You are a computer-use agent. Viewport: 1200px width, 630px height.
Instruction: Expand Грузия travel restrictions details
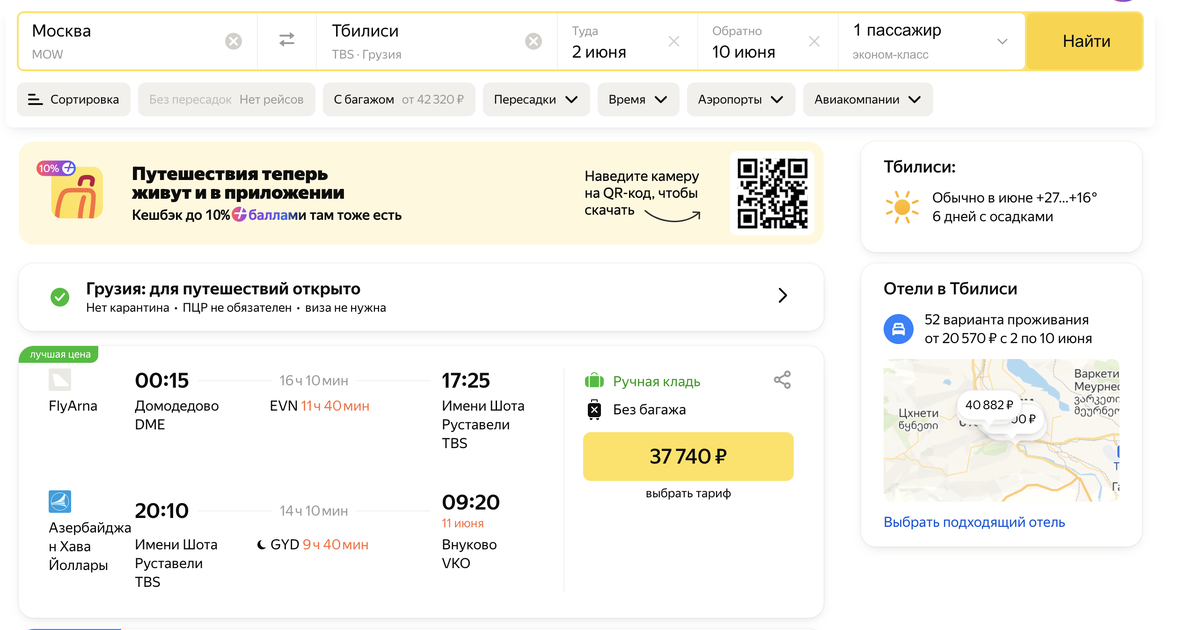click(783, 295)
